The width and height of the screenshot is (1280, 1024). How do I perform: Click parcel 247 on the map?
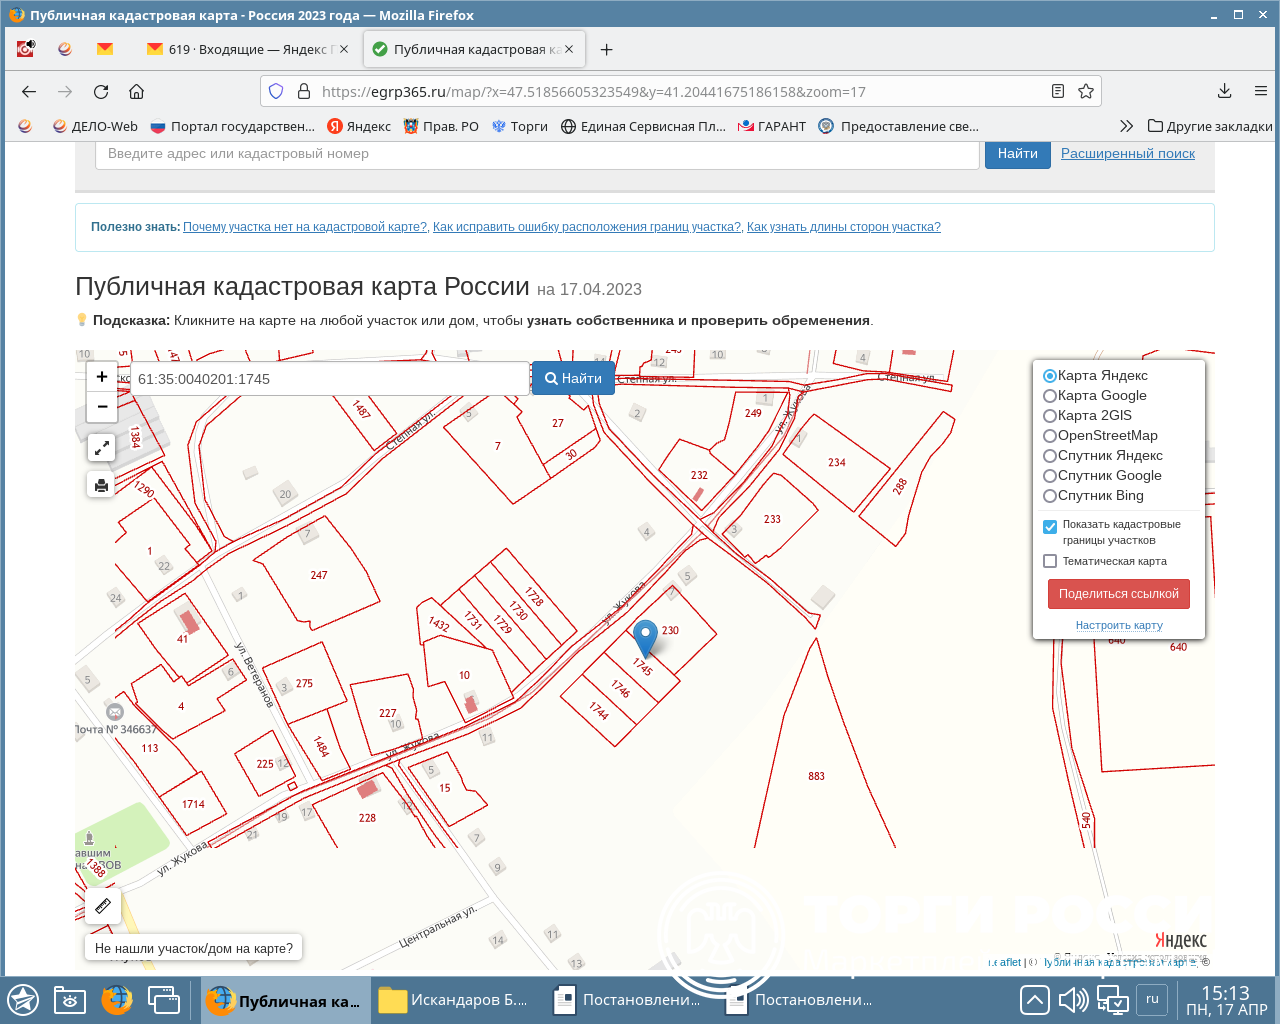pyautogui.click(x=318, y=575)
